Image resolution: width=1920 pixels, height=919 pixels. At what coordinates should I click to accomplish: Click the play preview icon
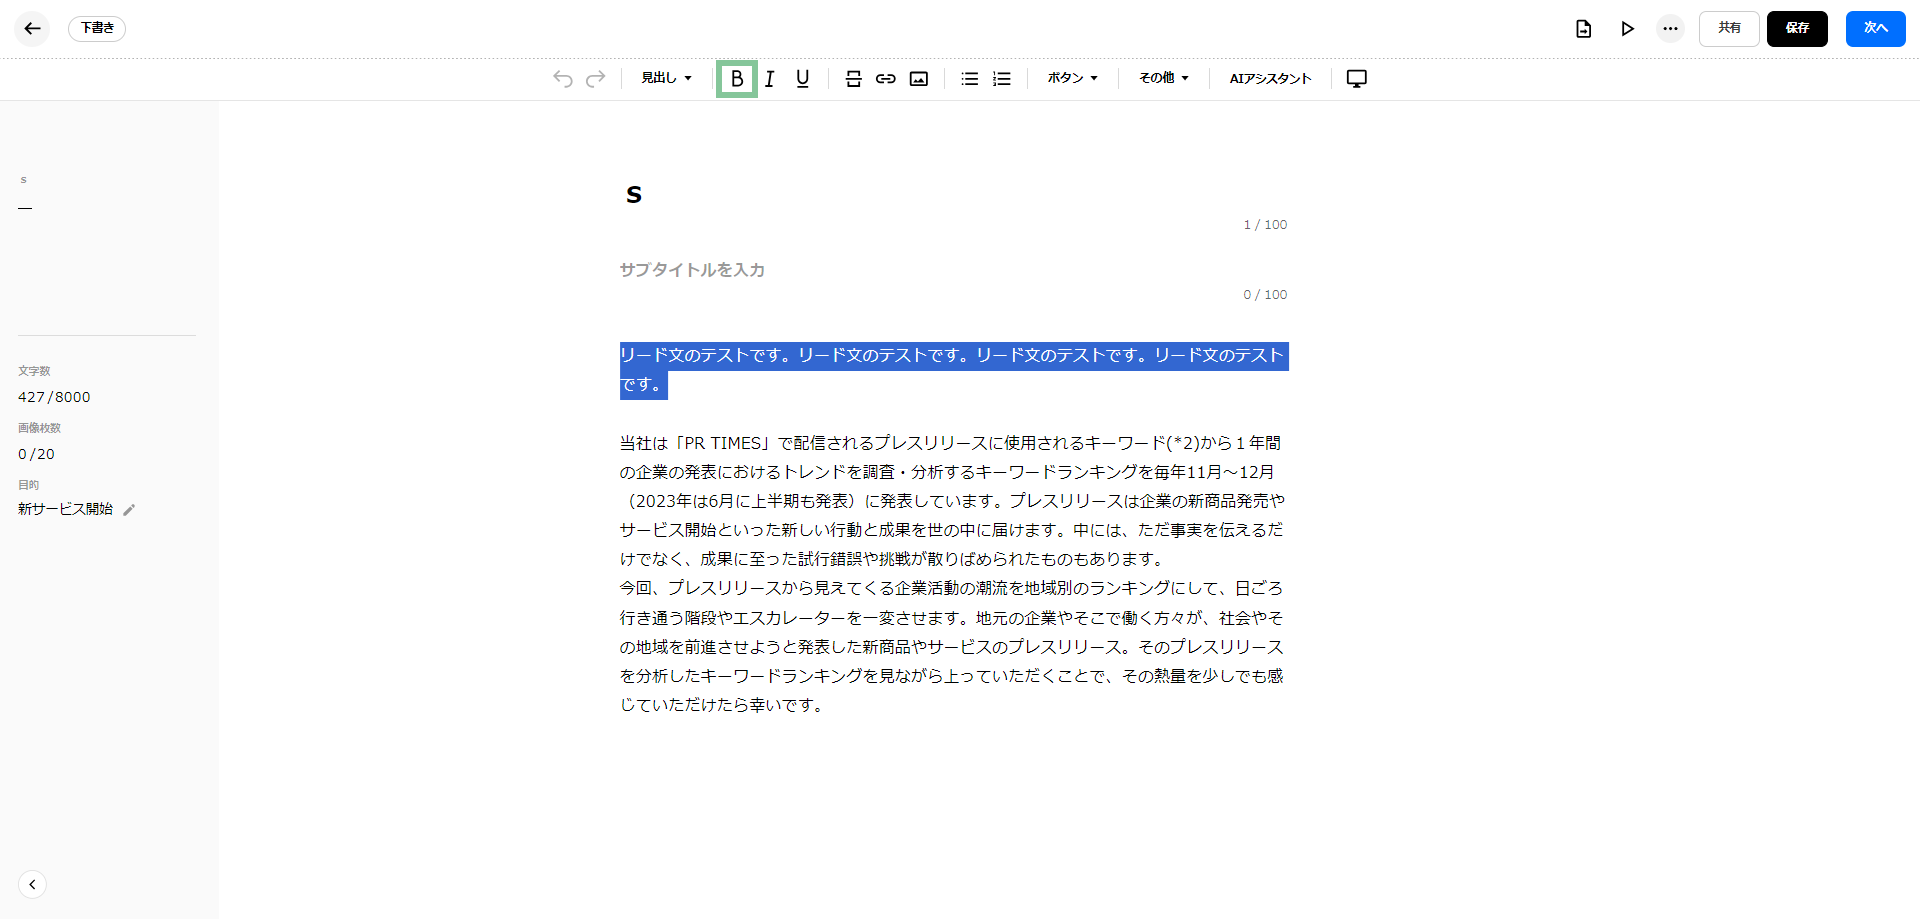pyautogui.click(x=1627, y=29)
